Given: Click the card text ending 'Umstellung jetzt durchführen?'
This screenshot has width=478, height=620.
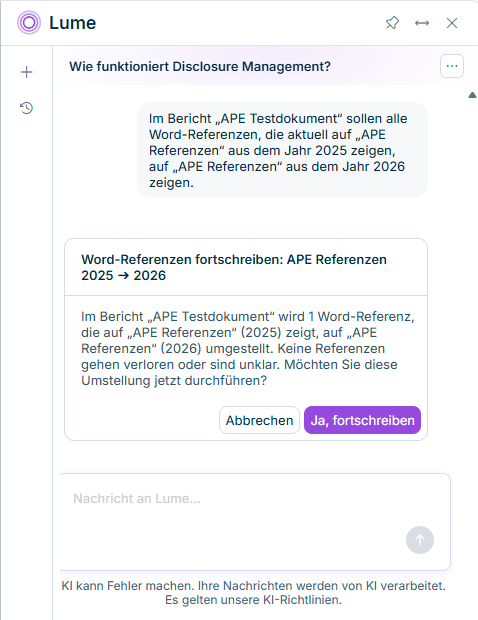Looking at the screenshot, I should click(248, 348).
